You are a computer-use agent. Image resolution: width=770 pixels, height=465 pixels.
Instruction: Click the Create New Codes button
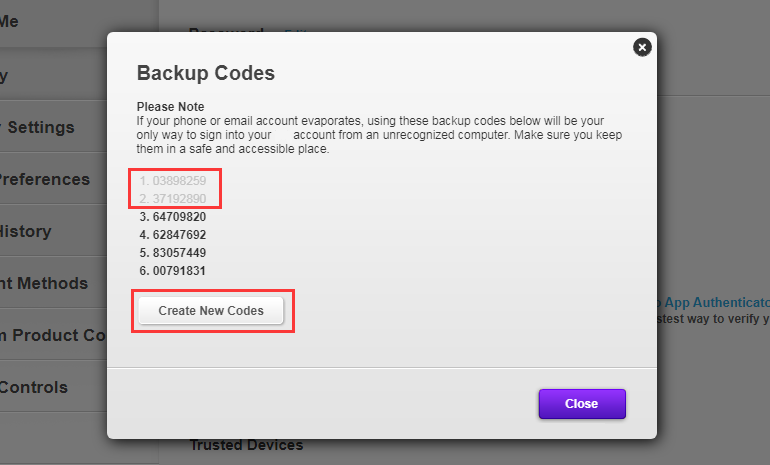click(211, 311)
